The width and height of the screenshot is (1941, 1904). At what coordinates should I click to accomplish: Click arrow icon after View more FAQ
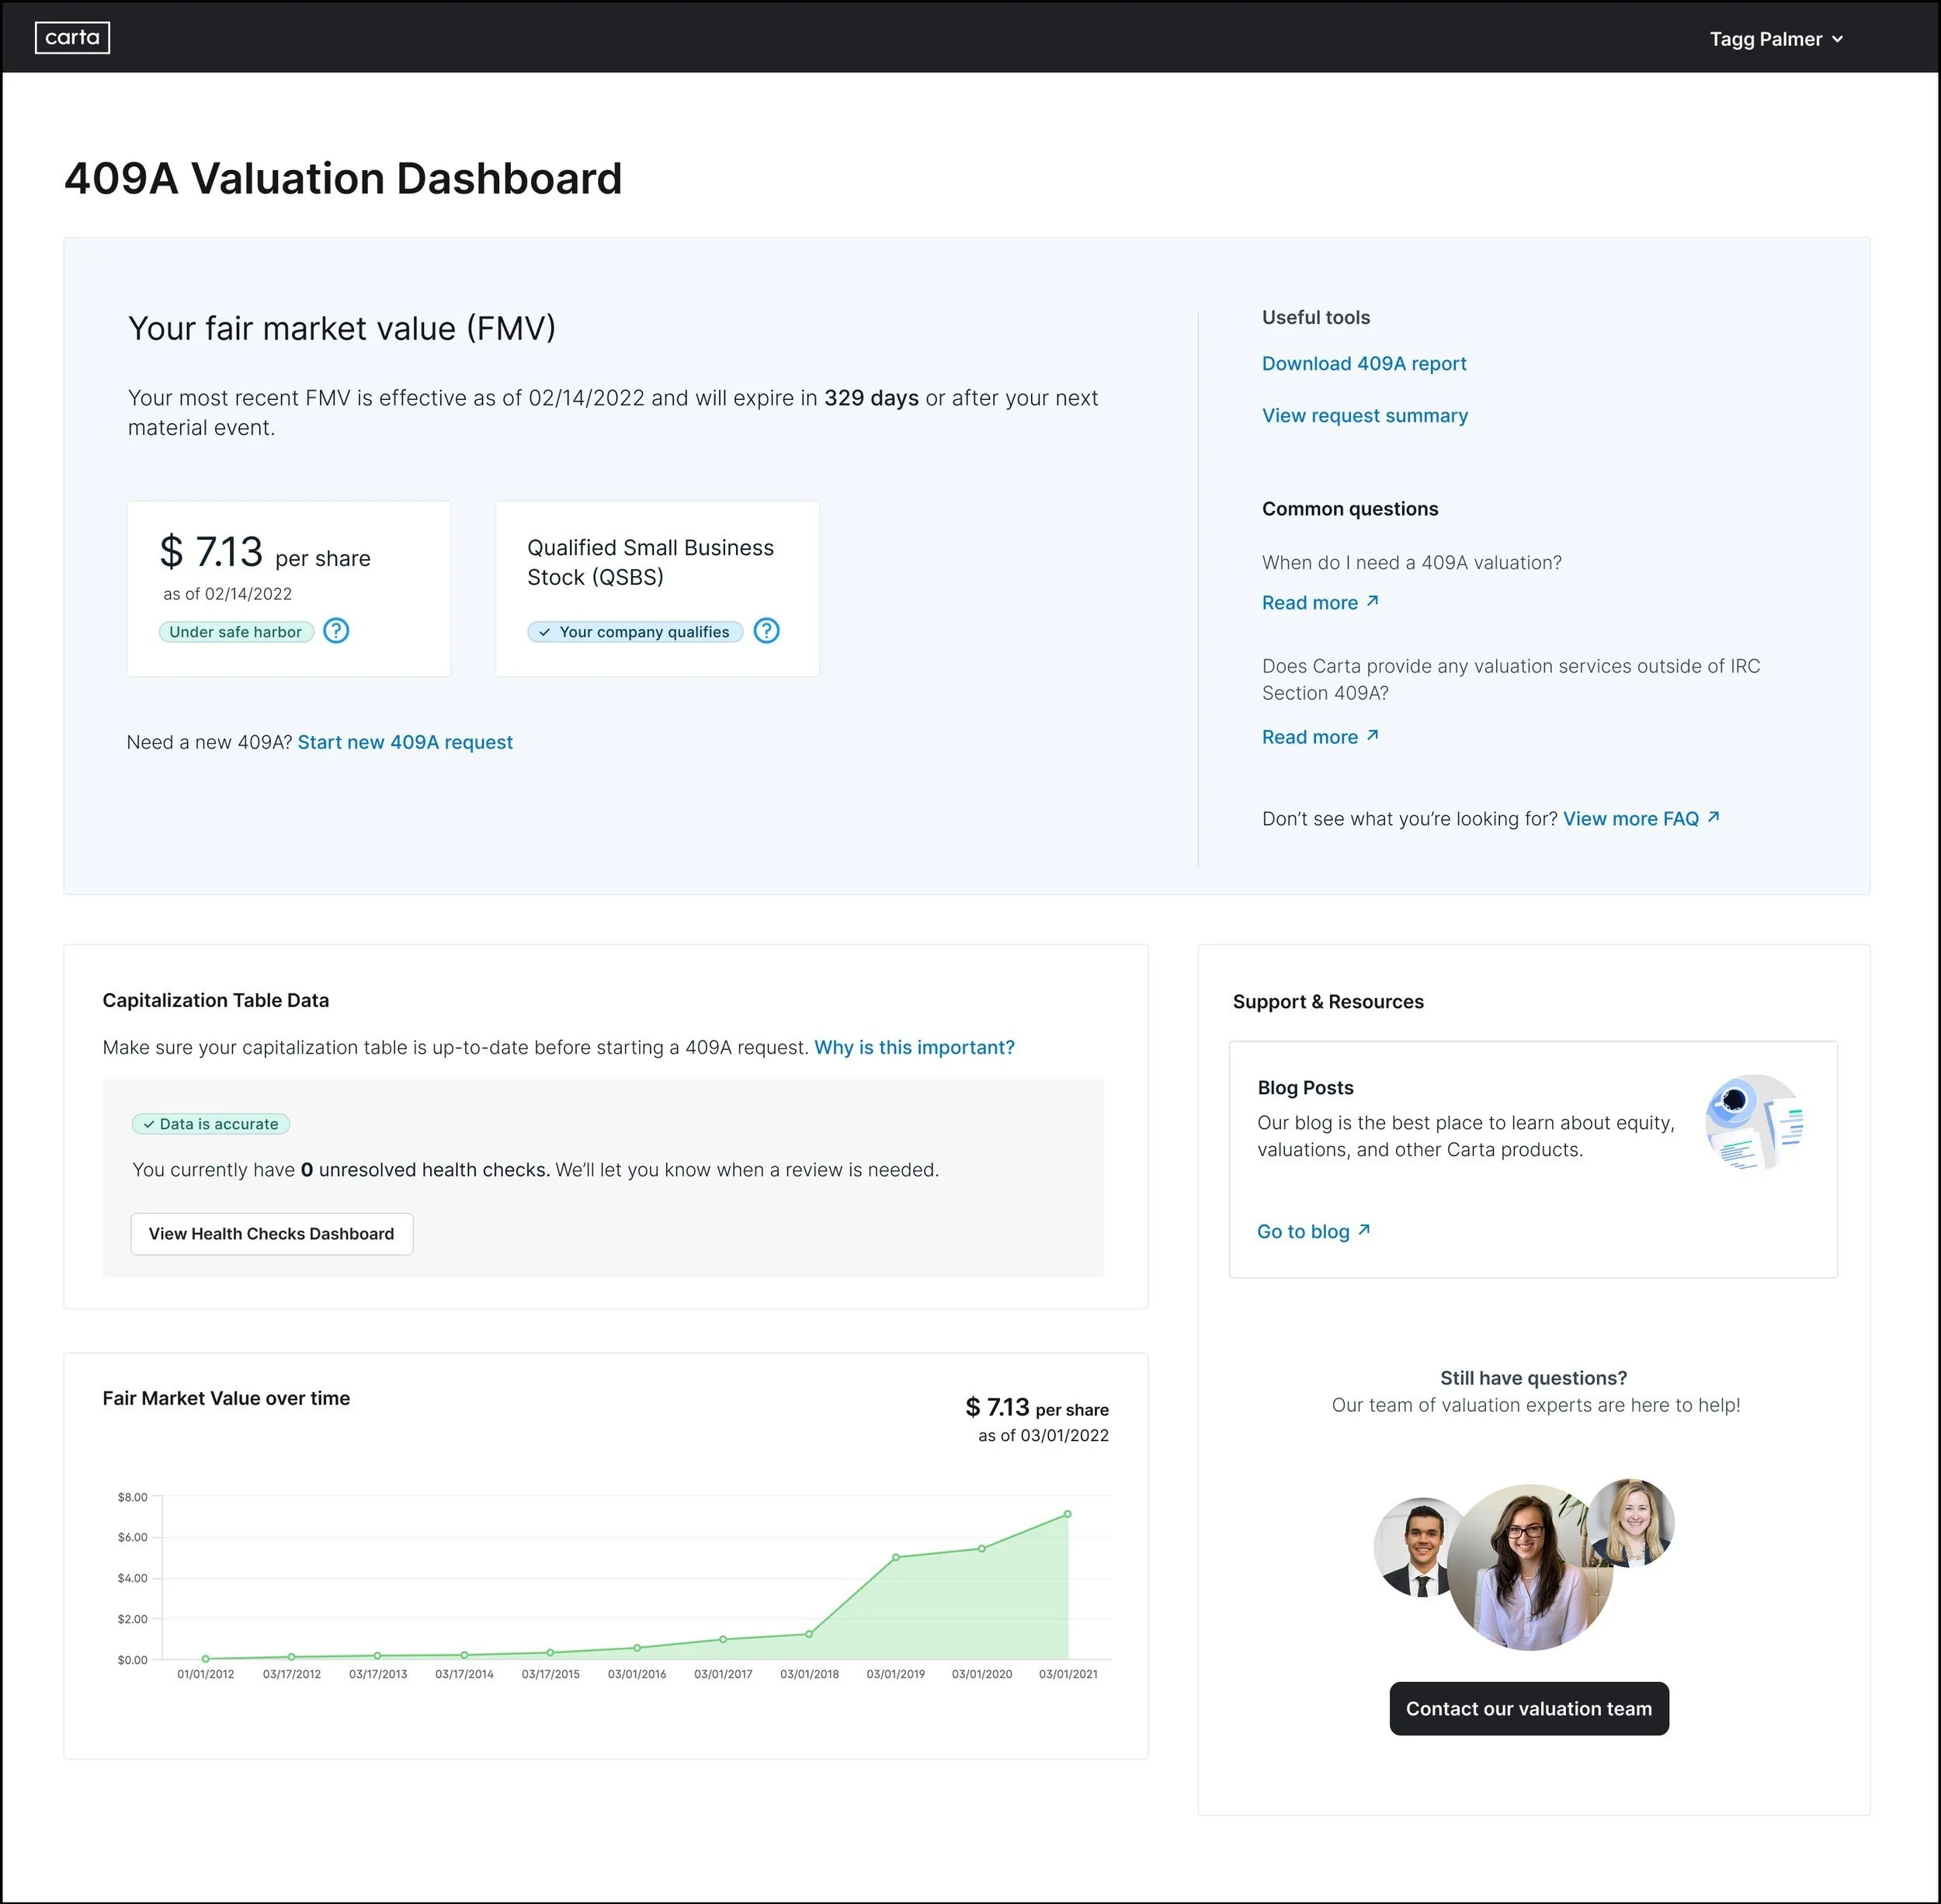[1713, 817]
